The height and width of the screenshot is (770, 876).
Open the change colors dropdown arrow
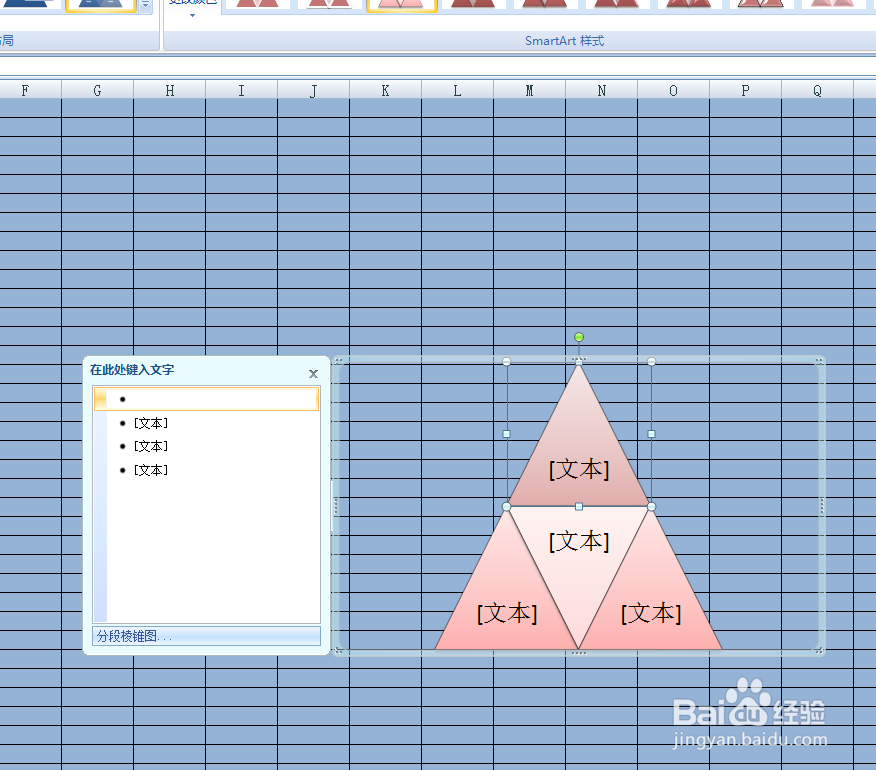(192, 16)
